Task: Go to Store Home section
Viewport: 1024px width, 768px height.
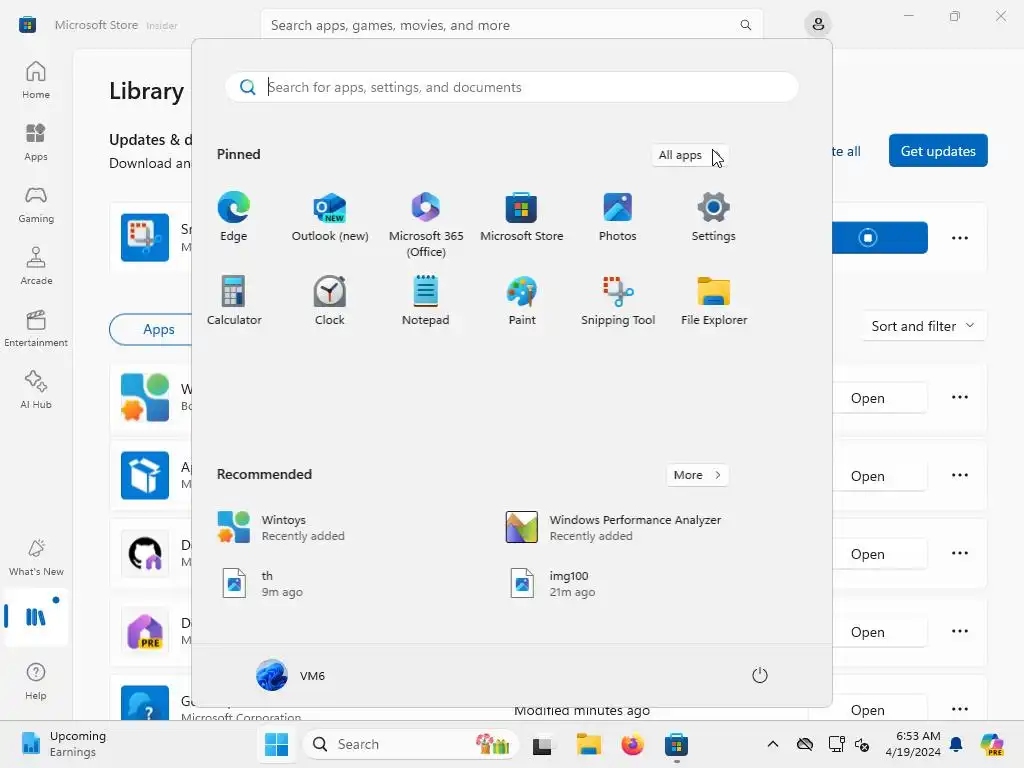Action: 36,80
